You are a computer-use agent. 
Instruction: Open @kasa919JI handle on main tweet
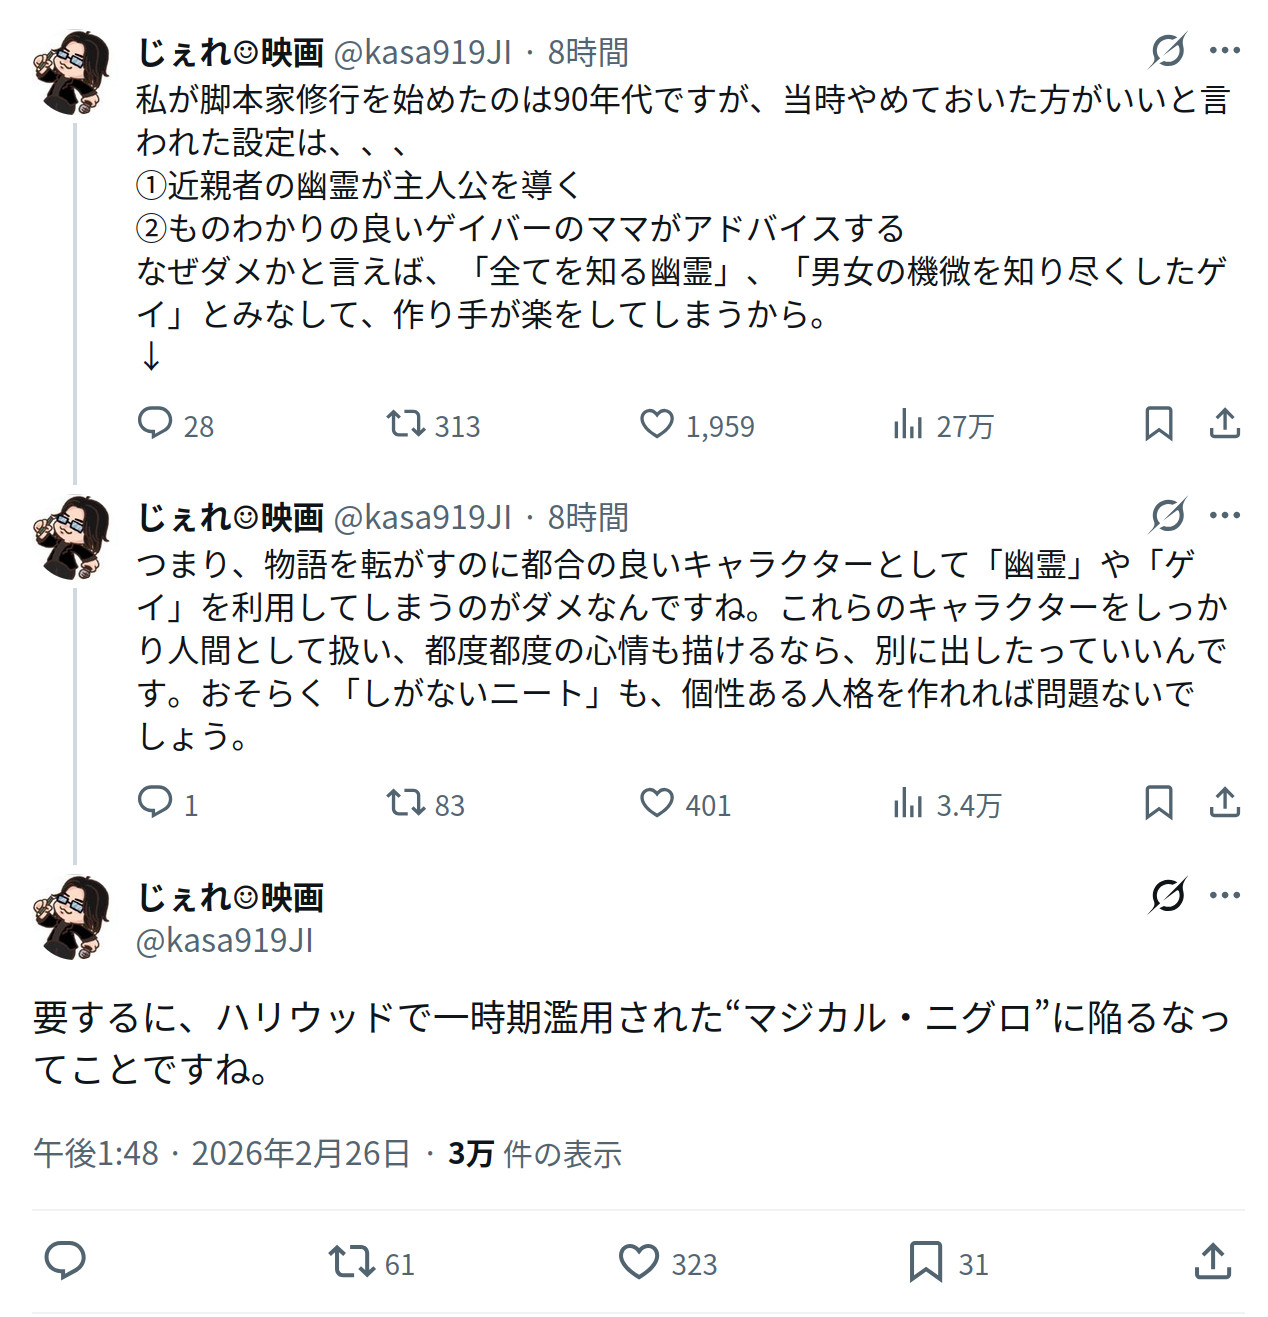(224, 940)
